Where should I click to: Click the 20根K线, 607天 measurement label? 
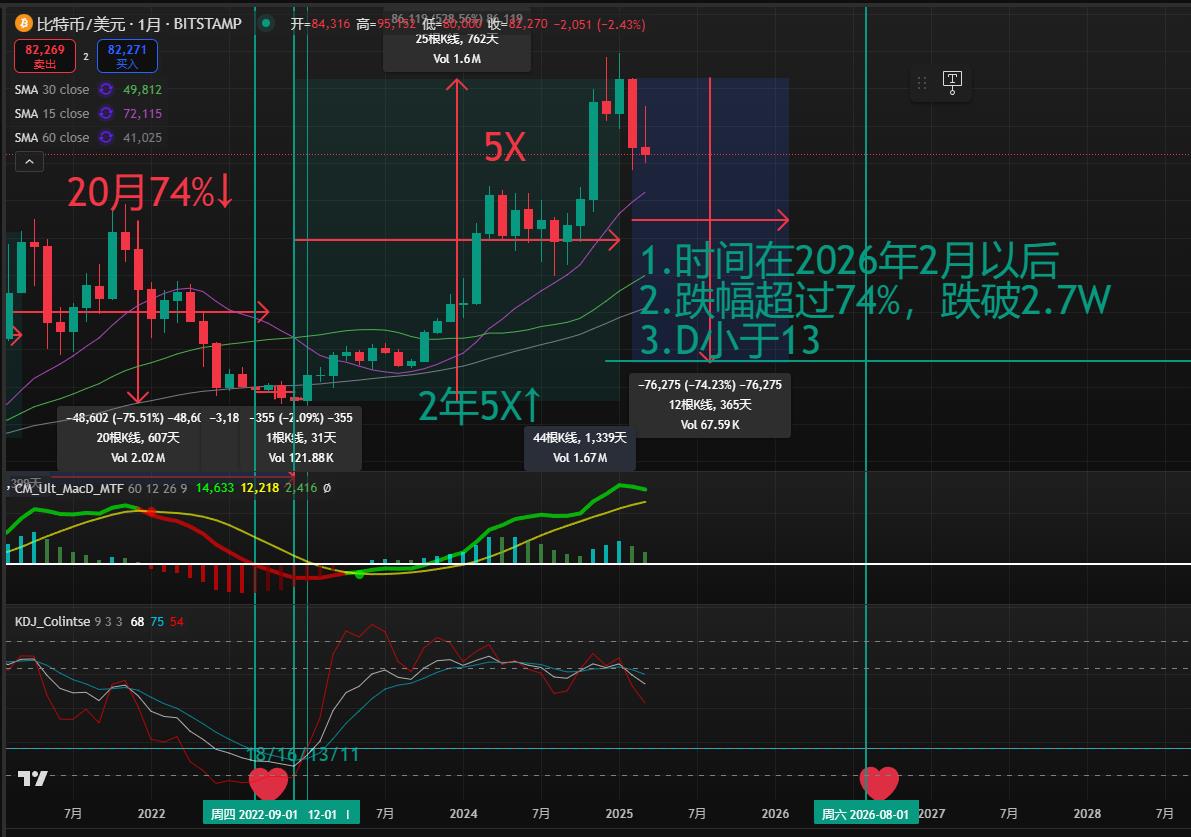137,437
